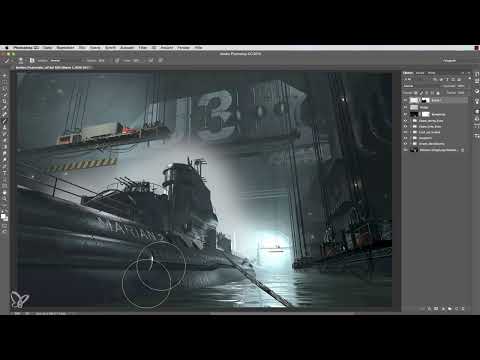
Task: Delete layer using the trash icon
Action: click(x=463, y=309)
